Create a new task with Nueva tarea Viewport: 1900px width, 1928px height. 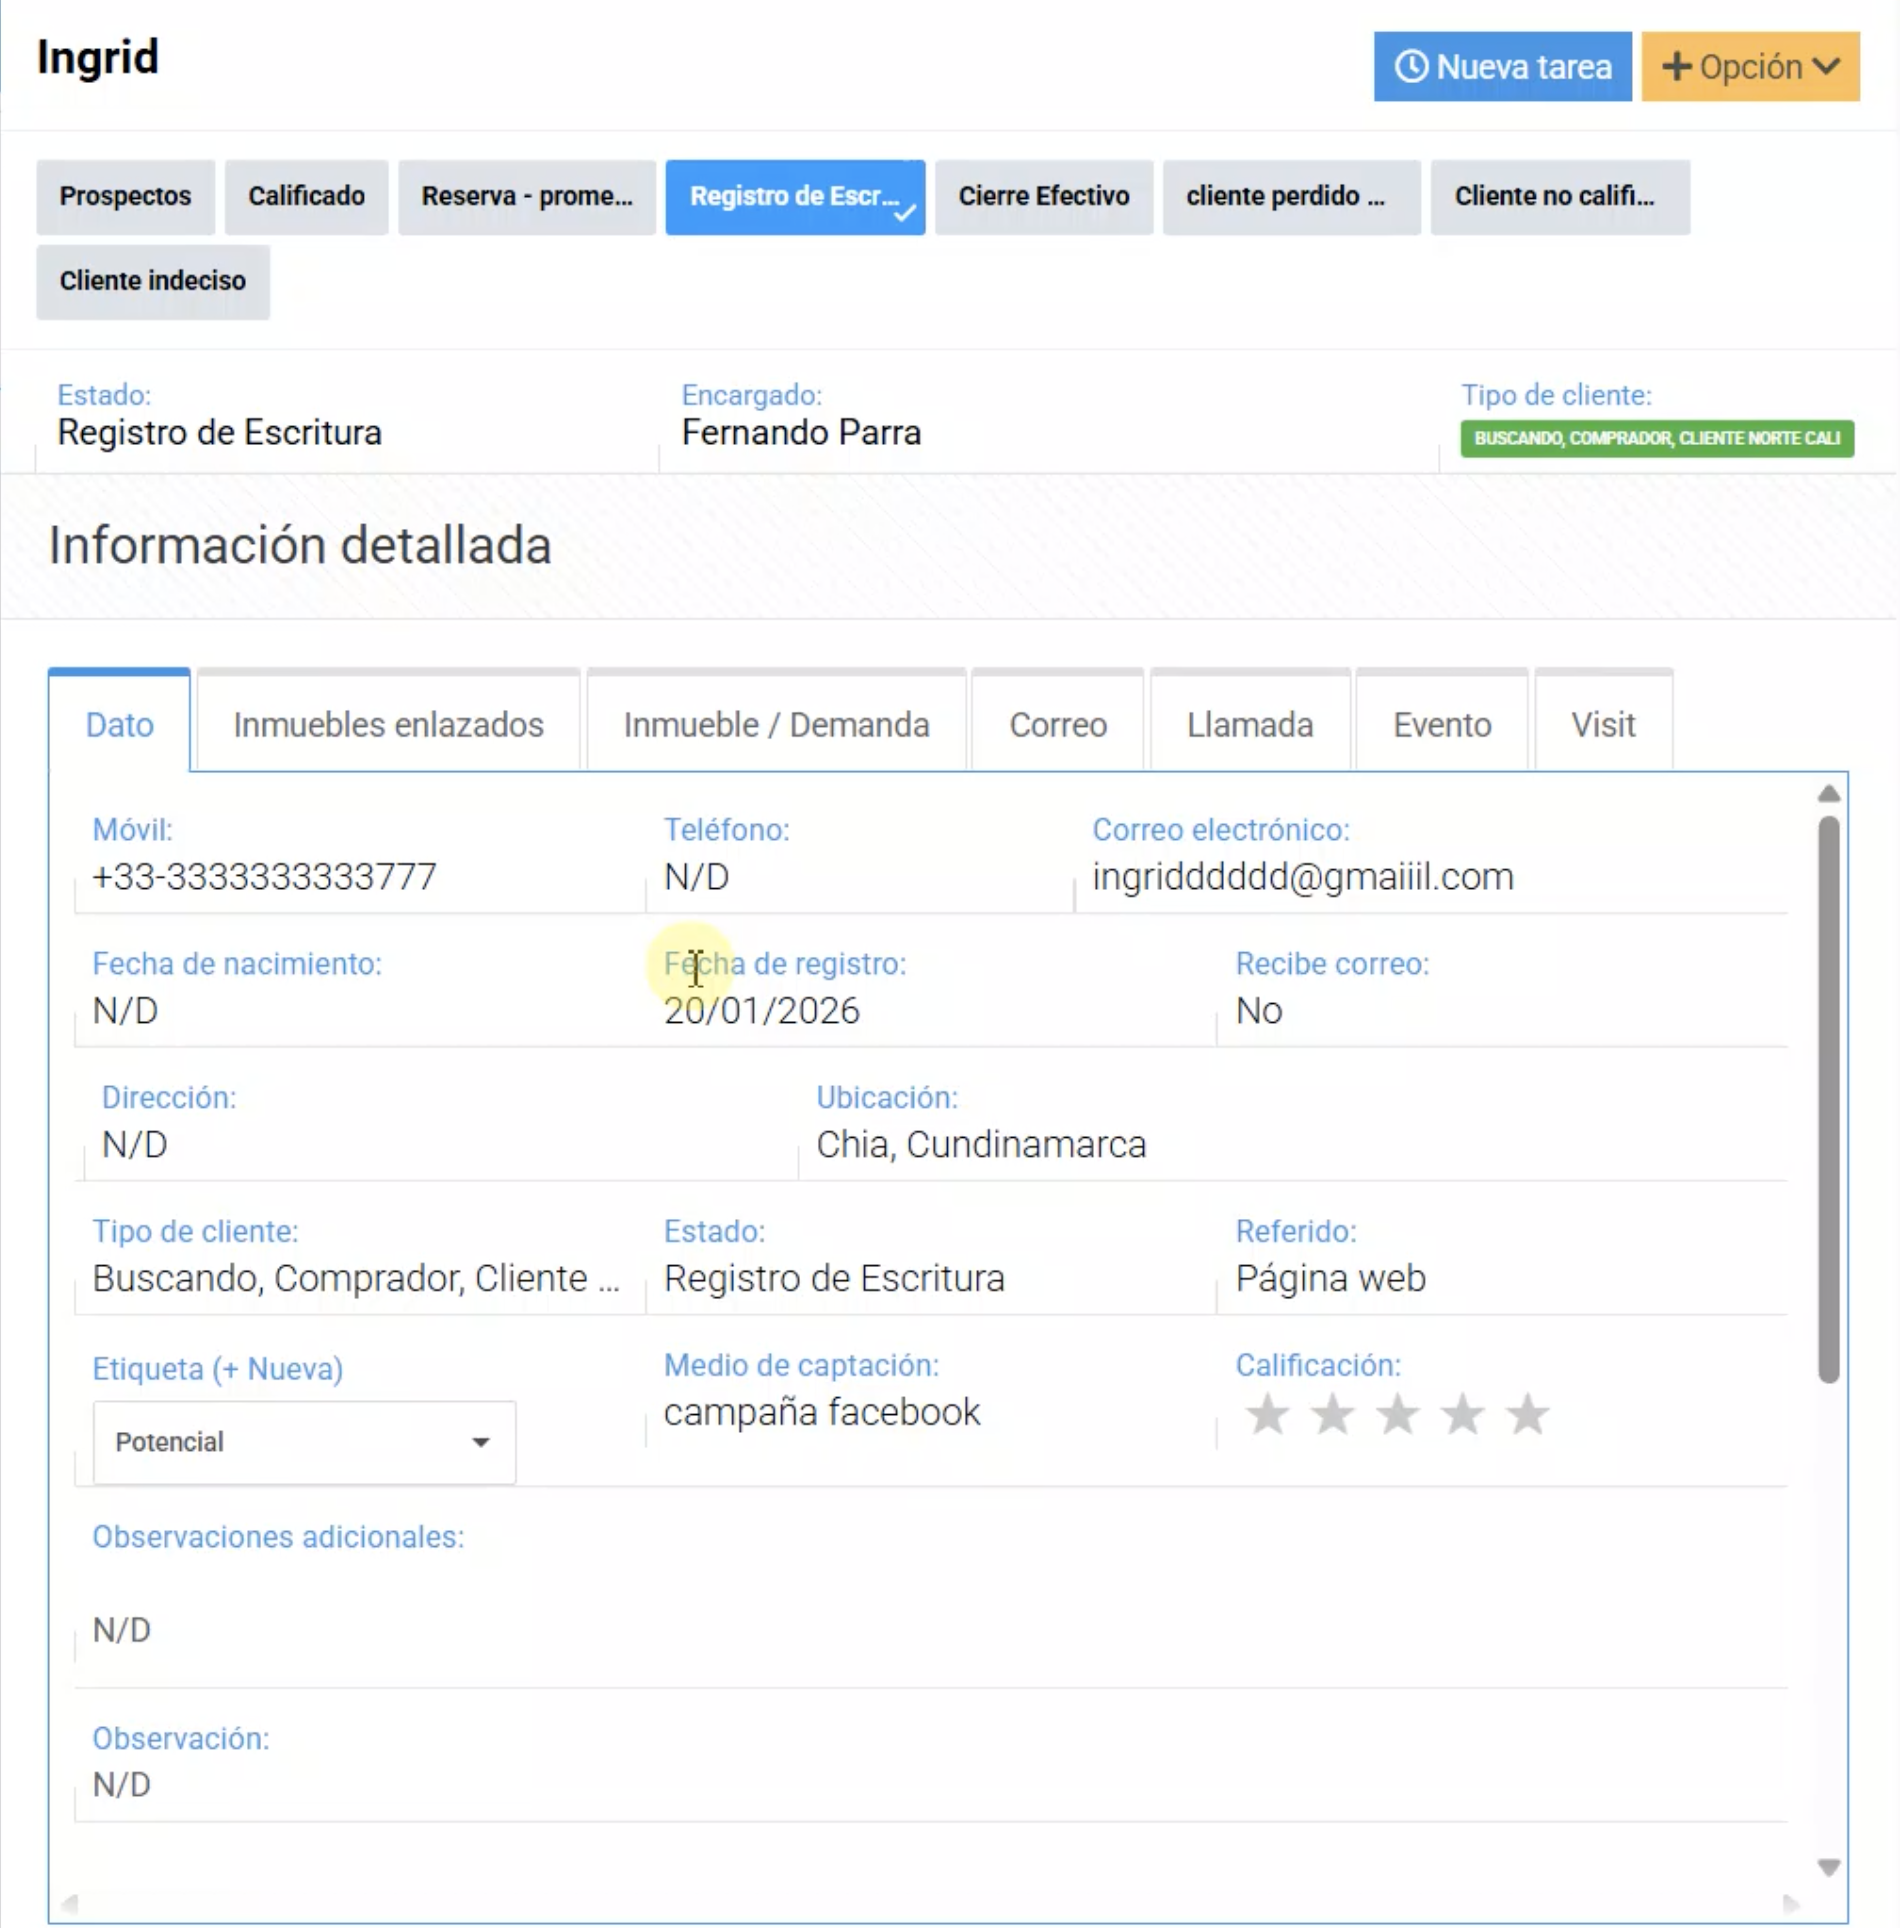click(1501, 67)
